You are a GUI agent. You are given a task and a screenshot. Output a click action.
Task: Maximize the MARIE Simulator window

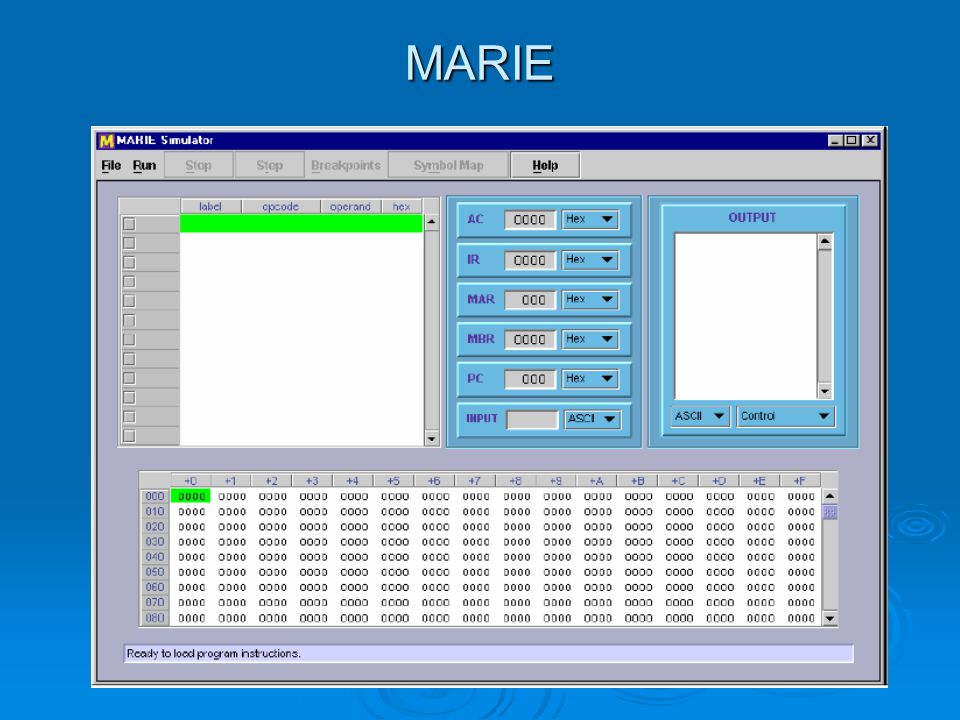852,140
